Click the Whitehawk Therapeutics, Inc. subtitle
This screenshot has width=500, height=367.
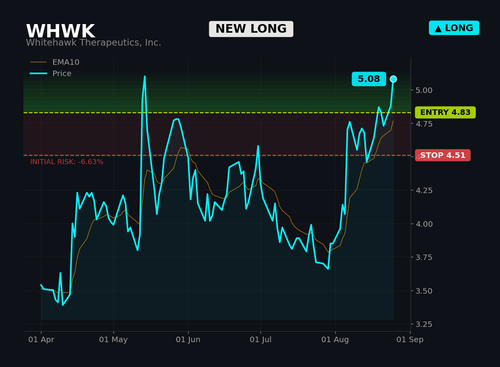pos(93,43)
